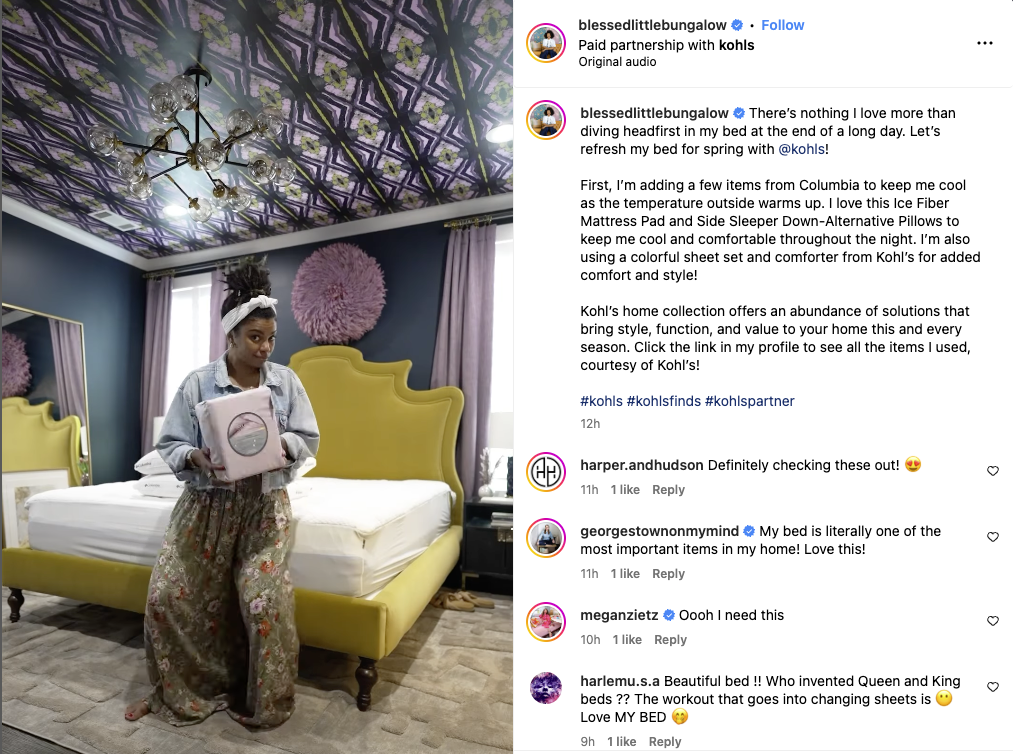Like georgestownonmymind's comment with heart icon
Image resolution: width=1013 pixels, height=754 pixels.
[993, 537]
